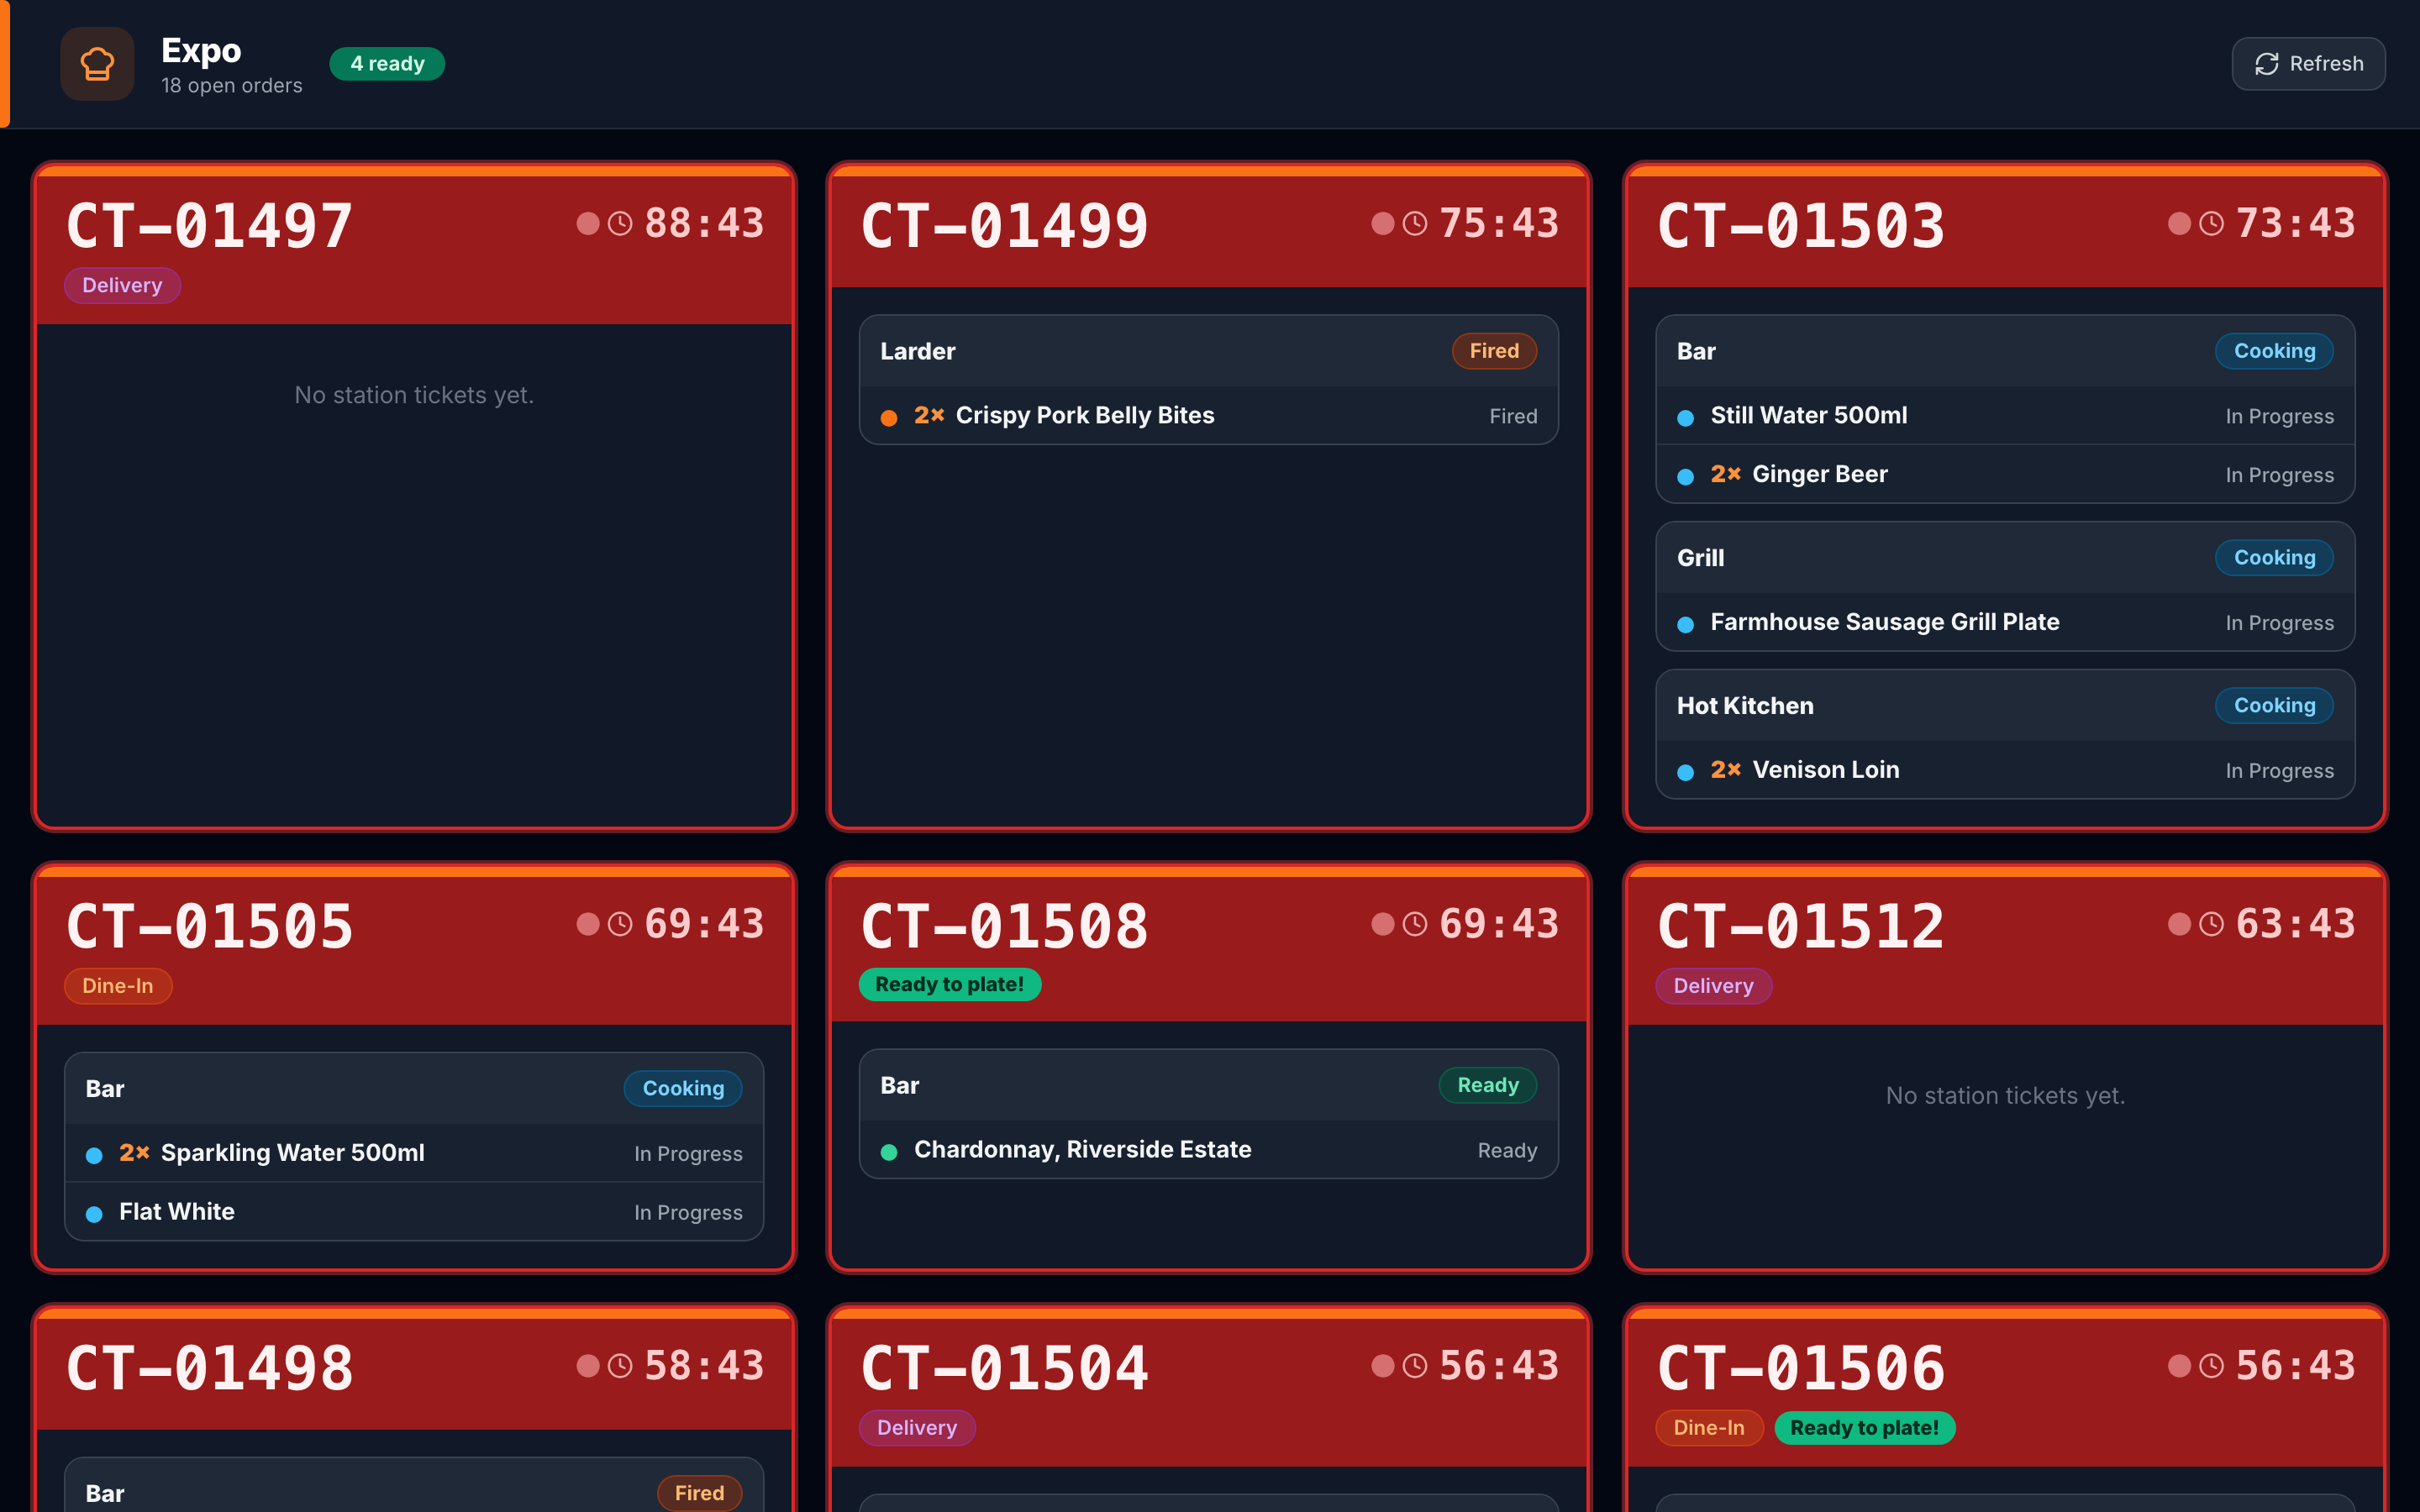Click the clock icon on CT-01506

pyautogui.click(x=2212, y=1366)
